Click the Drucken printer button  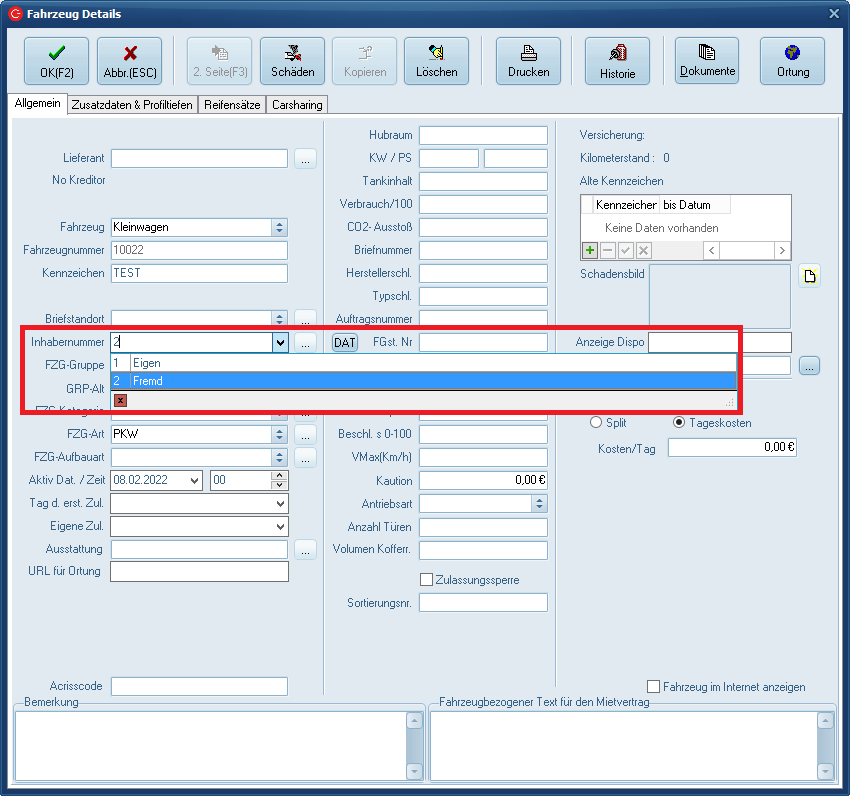(x=528, y=61)
